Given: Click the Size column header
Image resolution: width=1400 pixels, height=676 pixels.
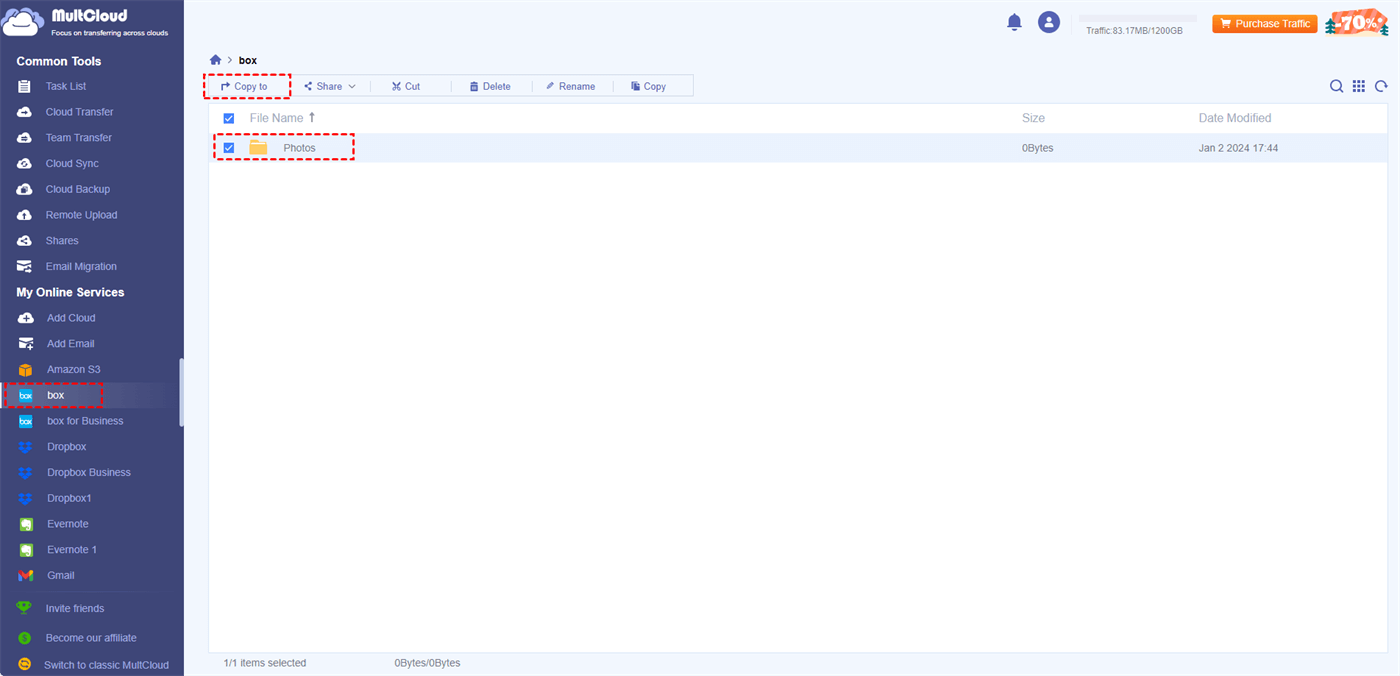Looking at the screenshot, I should click(x=1033, y=118).
